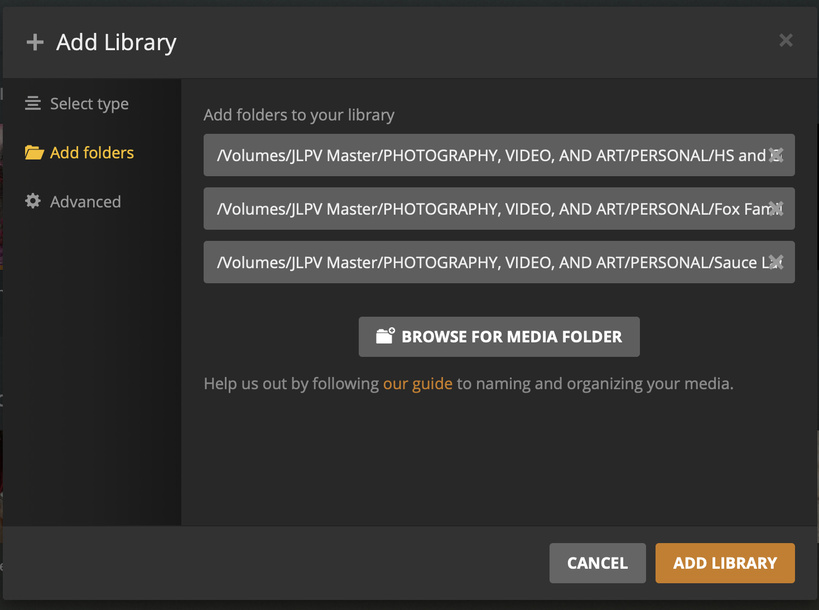Viewport: 819px width, 610px height.
Task: Click the Select type list icon
Action: click(34, 103)
